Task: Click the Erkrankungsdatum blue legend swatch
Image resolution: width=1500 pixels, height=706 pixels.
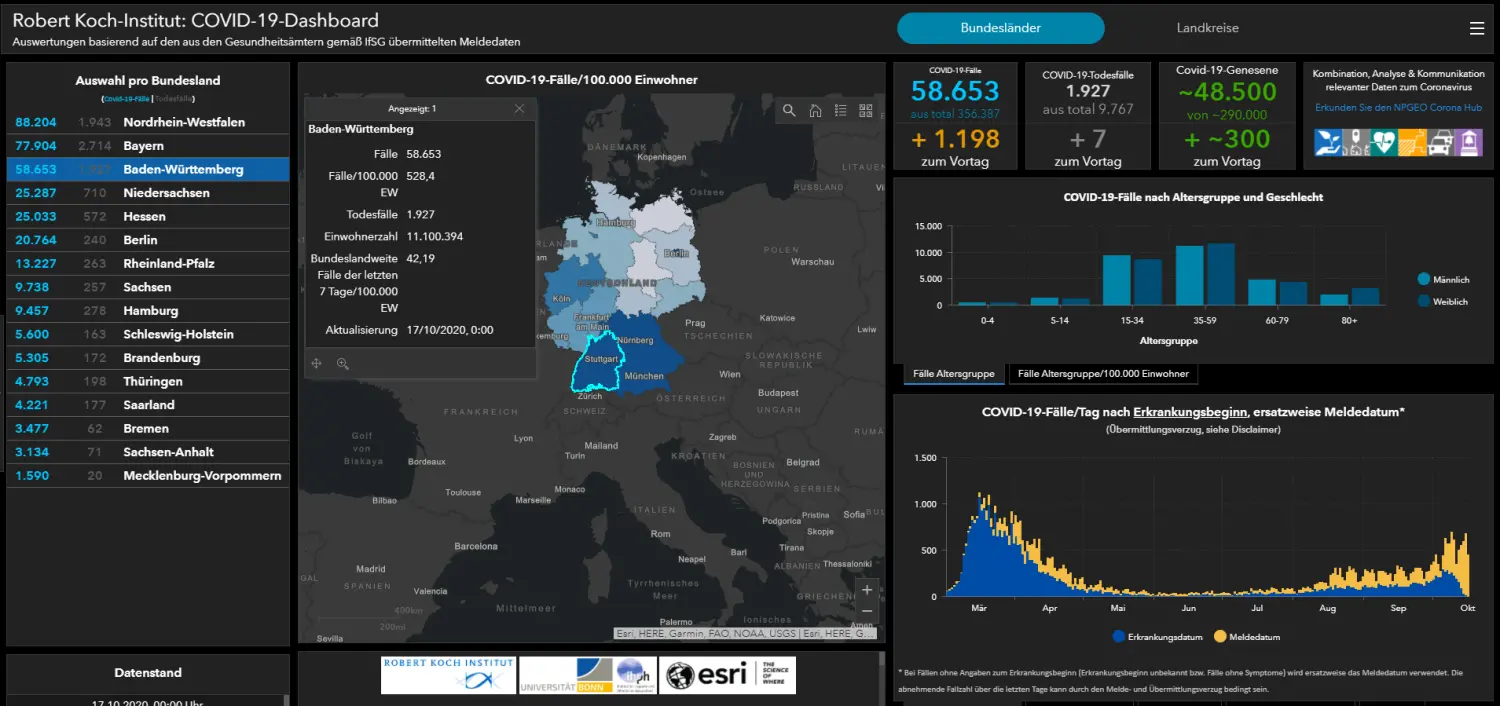Action: click(1118, 637)
